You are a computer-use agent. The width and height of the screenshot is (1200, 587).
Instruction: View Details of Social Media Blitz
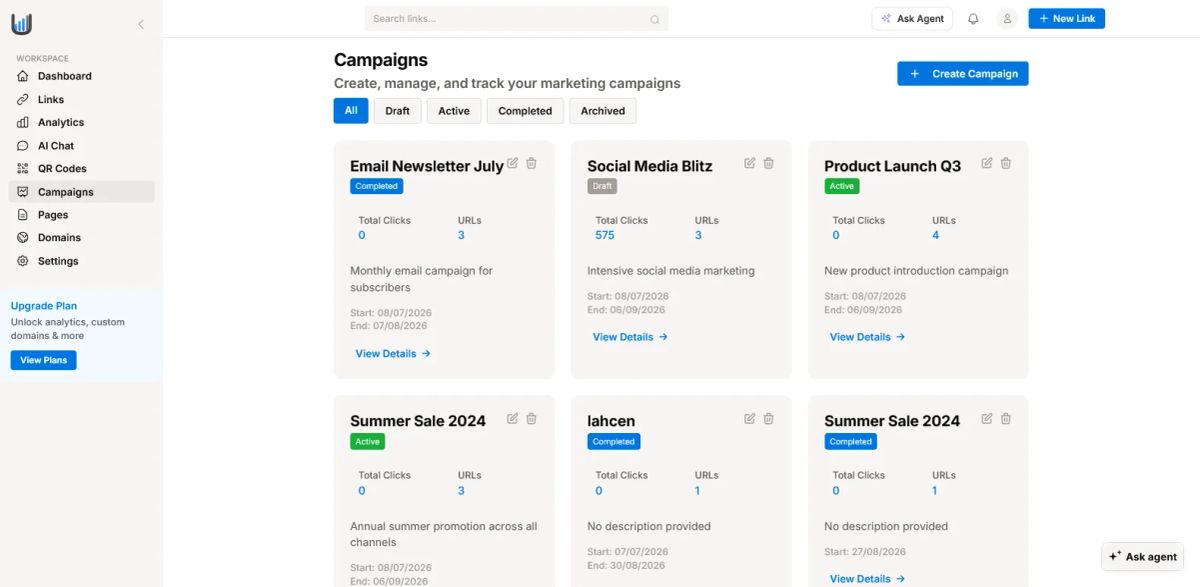[630, 337]
